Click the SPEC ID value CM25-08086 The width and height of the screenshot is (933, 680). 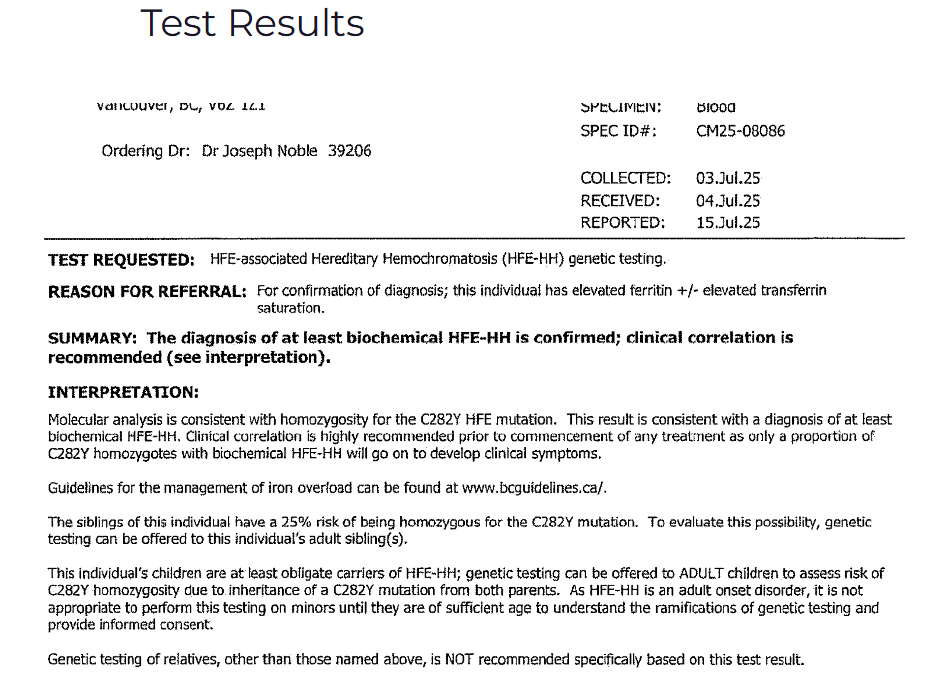coord(740,131)
